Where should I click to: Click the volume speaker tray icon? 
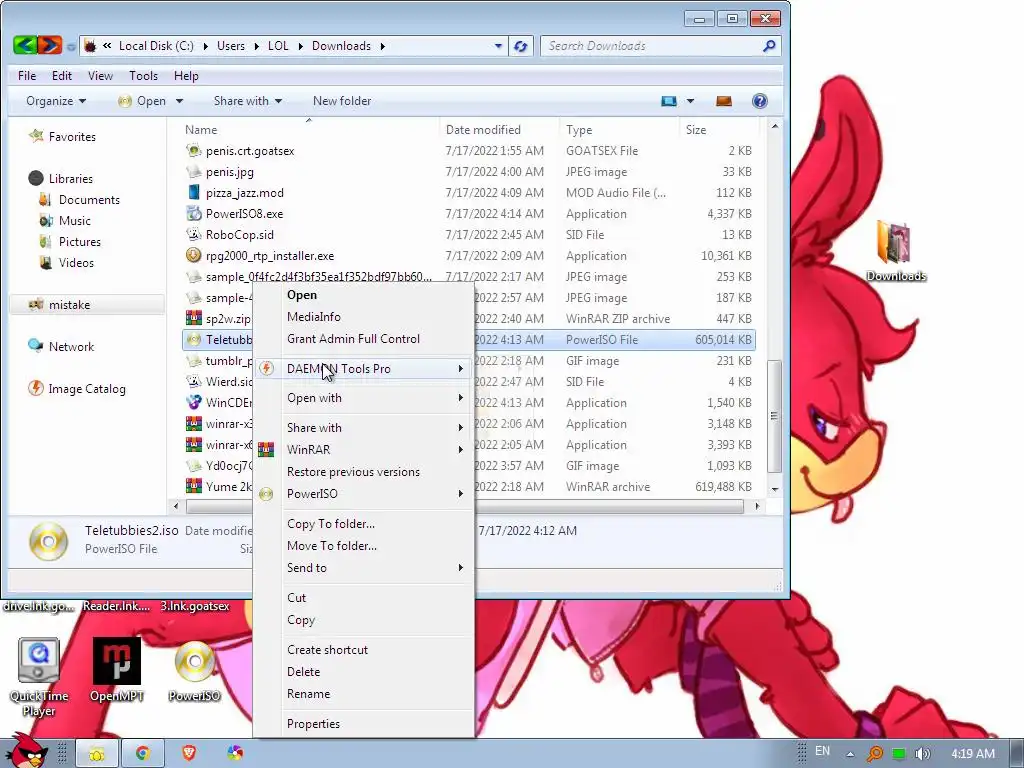(x=922, y=754)
